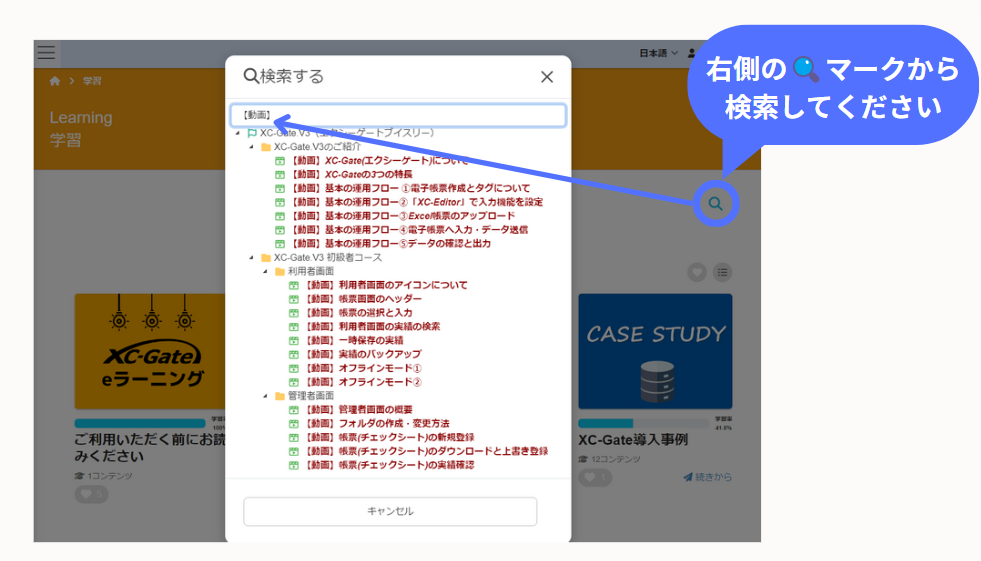Click the 続きから link on case study
Viewport: 981px width, 561px height.
707,477
